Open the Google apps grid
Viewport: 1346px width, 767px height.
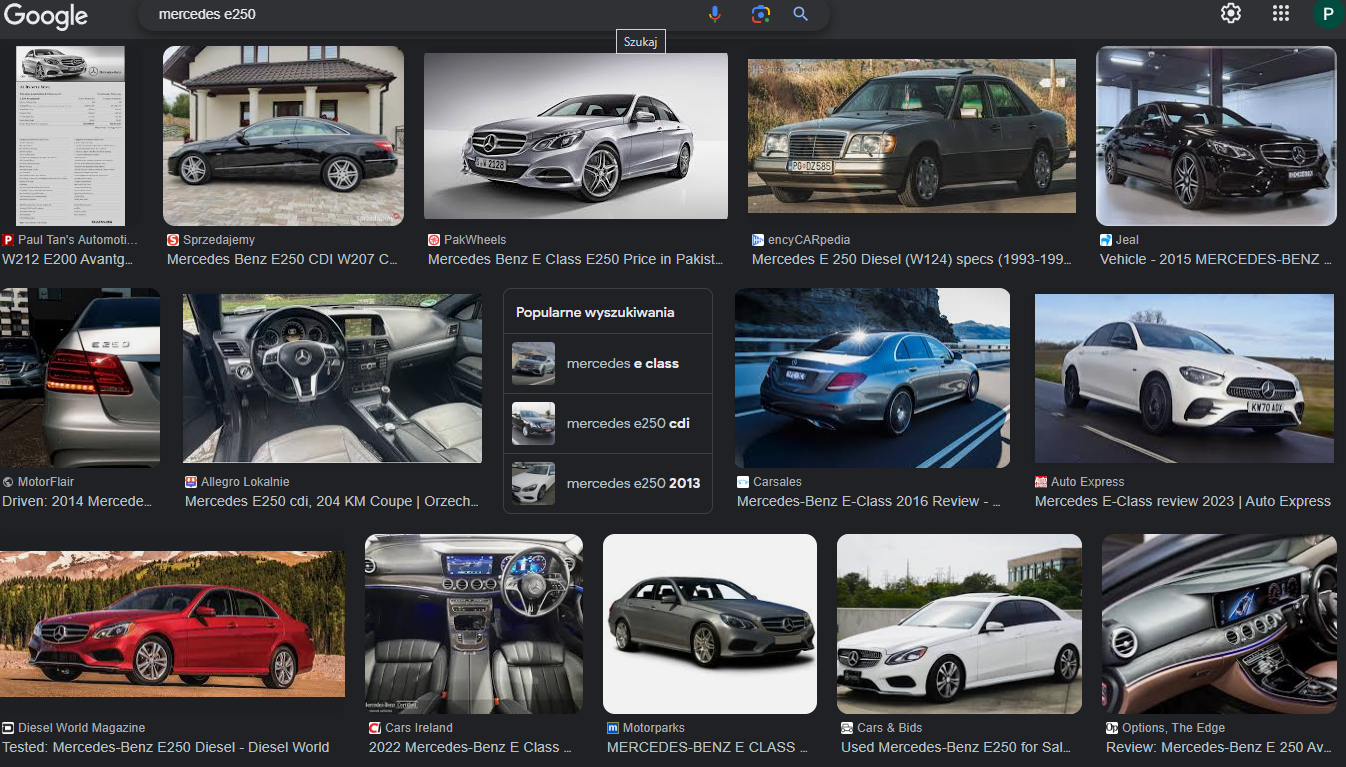click(x=1281, y=13)
